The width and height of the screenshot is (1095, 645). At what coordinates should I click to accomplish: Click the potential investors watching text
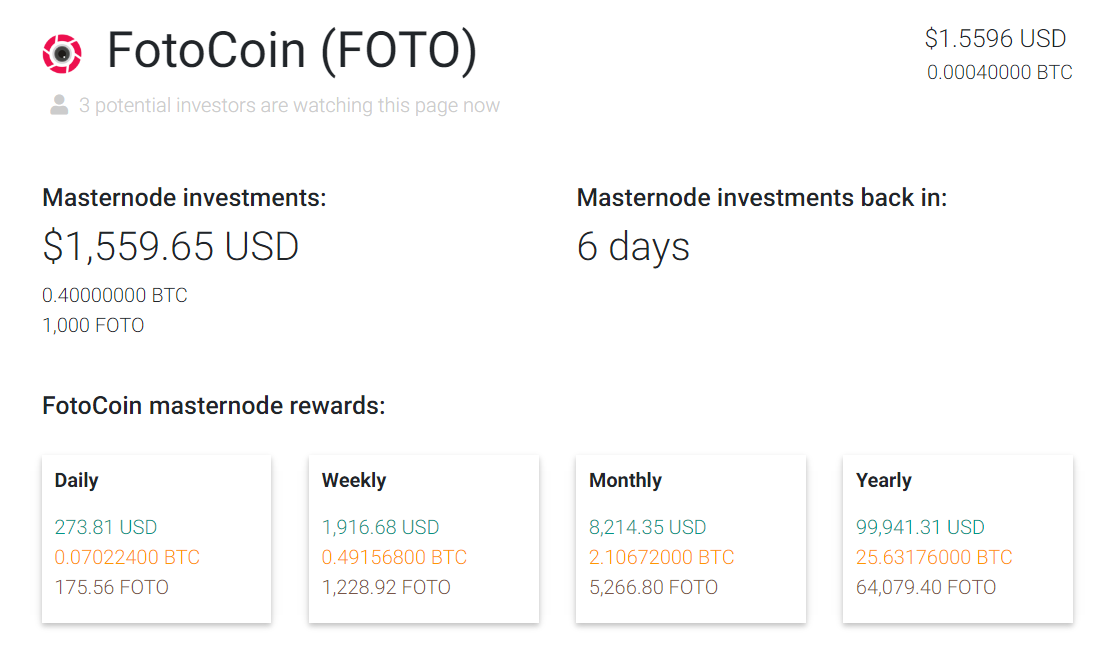289,105
